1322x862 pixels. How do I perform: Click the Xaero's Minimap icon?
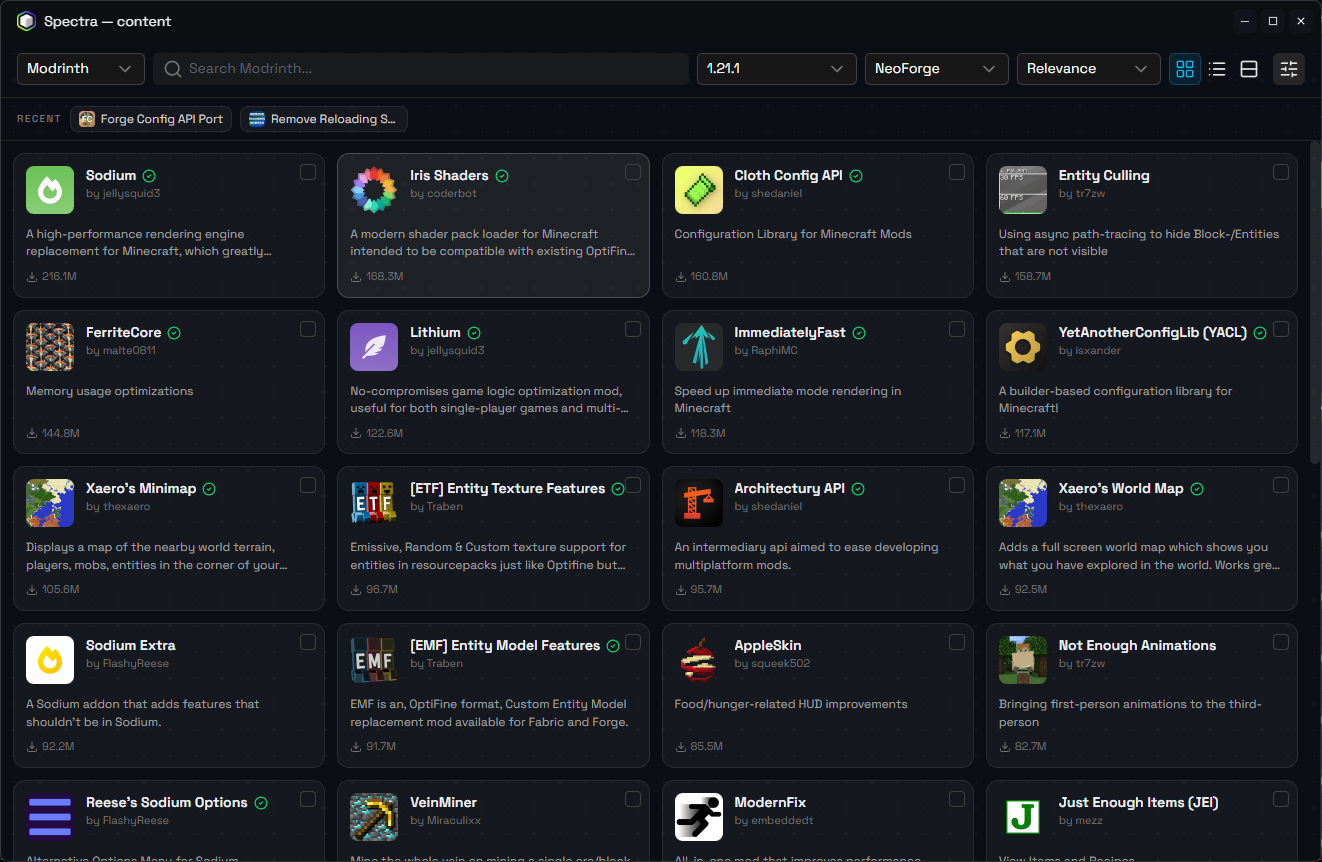click(x=50, y=503)
